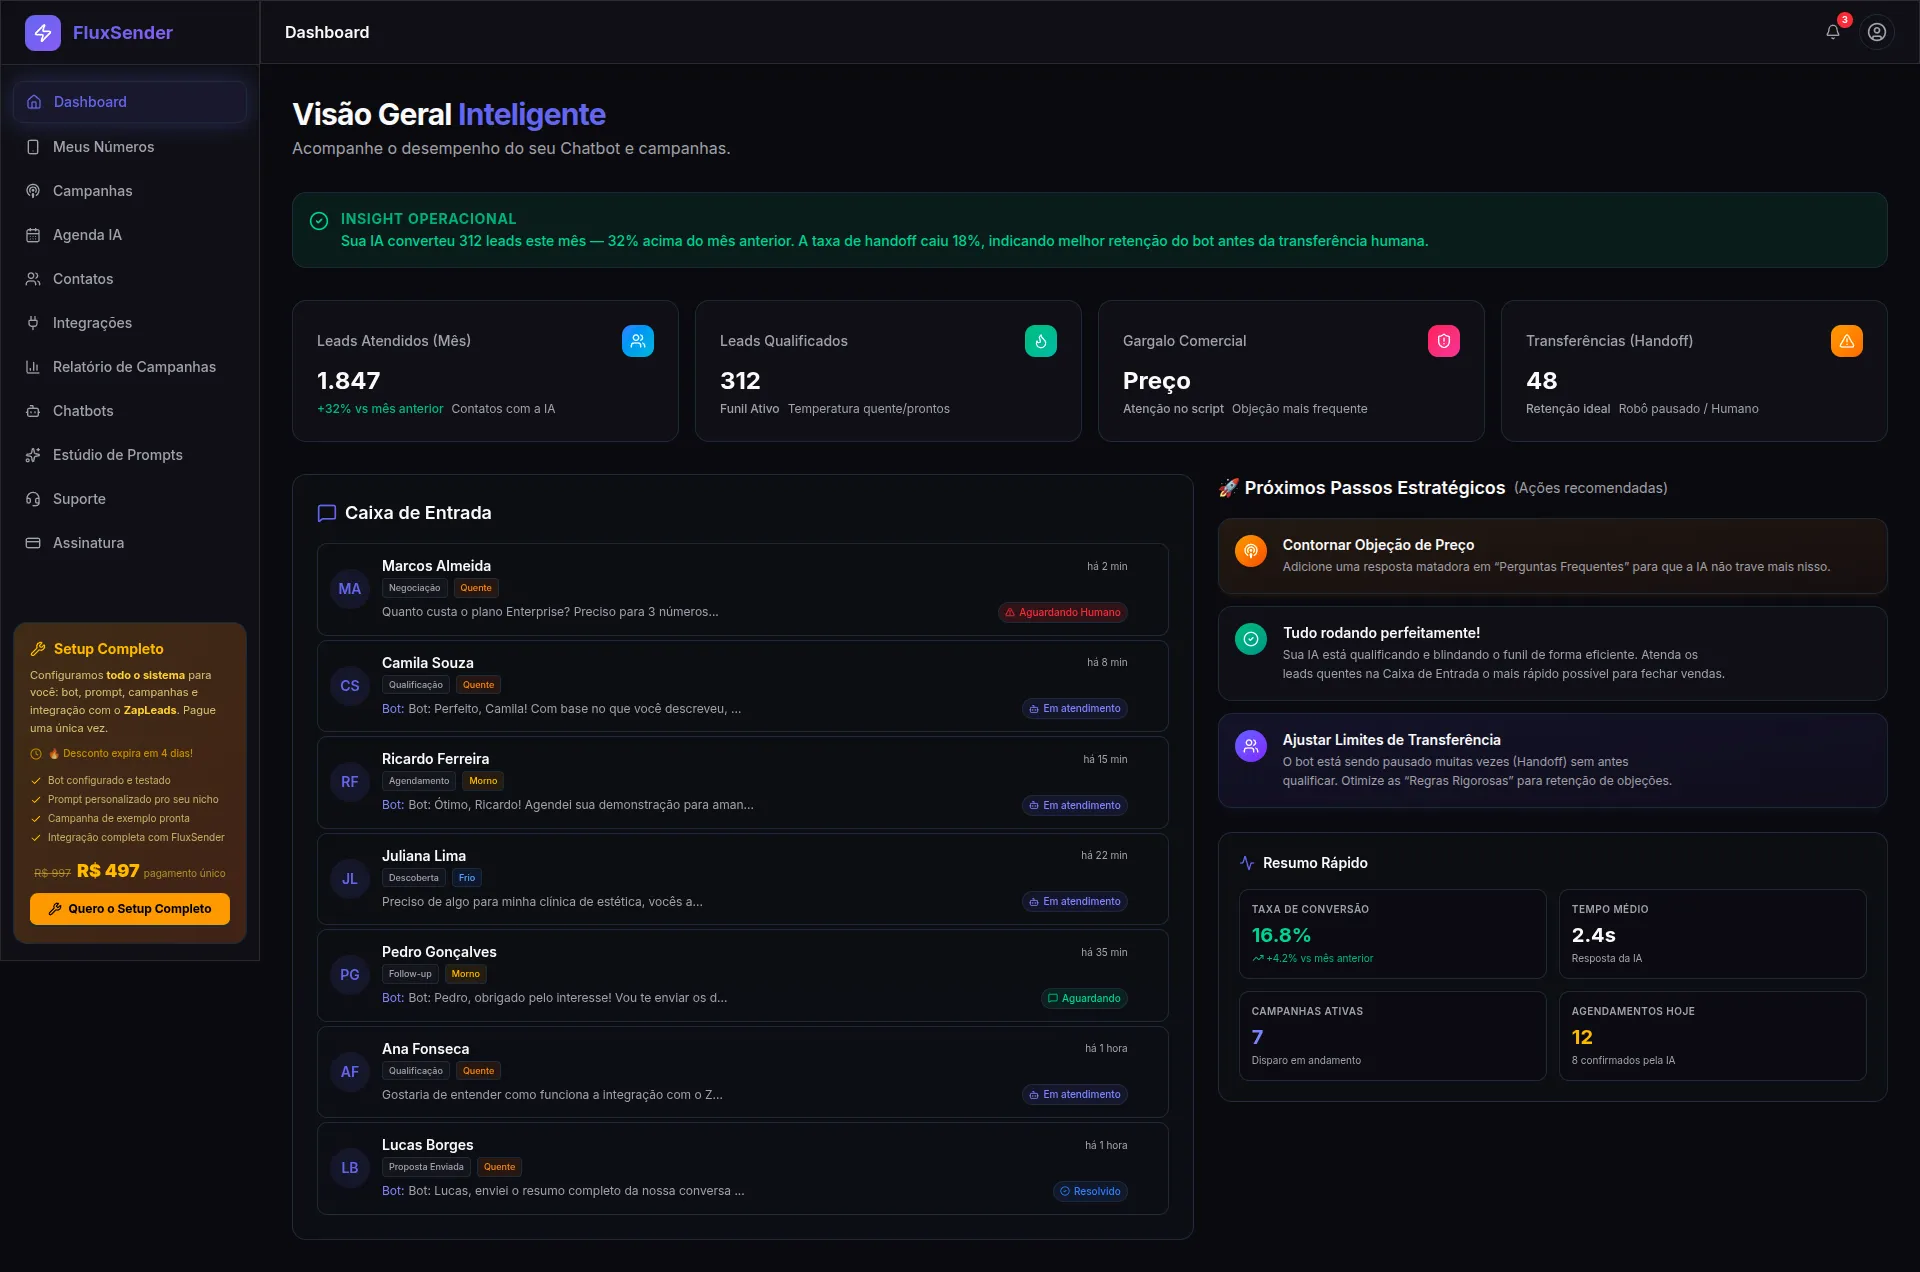Select "Campanhas" in the sidebar
The image size is (1920, 1272).
pos(92,190)
